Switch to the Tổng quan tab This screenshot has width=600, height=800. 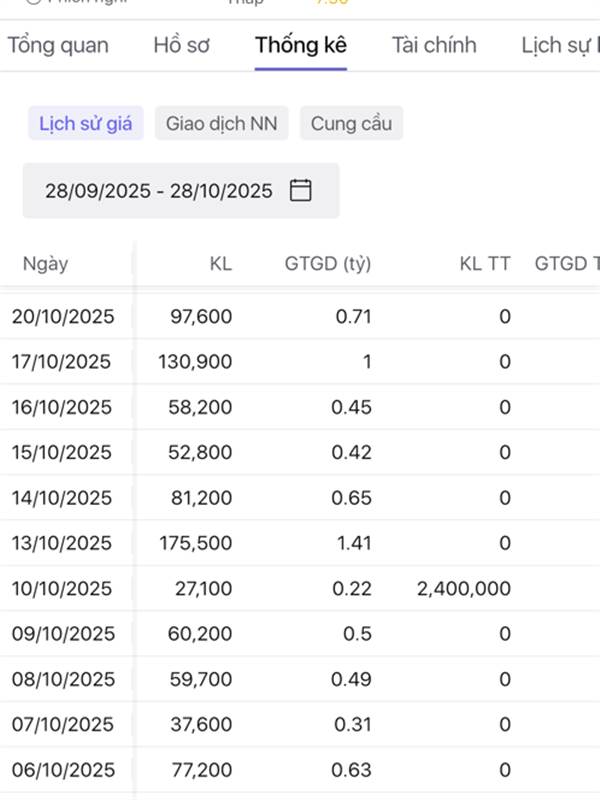pos(58,45)
